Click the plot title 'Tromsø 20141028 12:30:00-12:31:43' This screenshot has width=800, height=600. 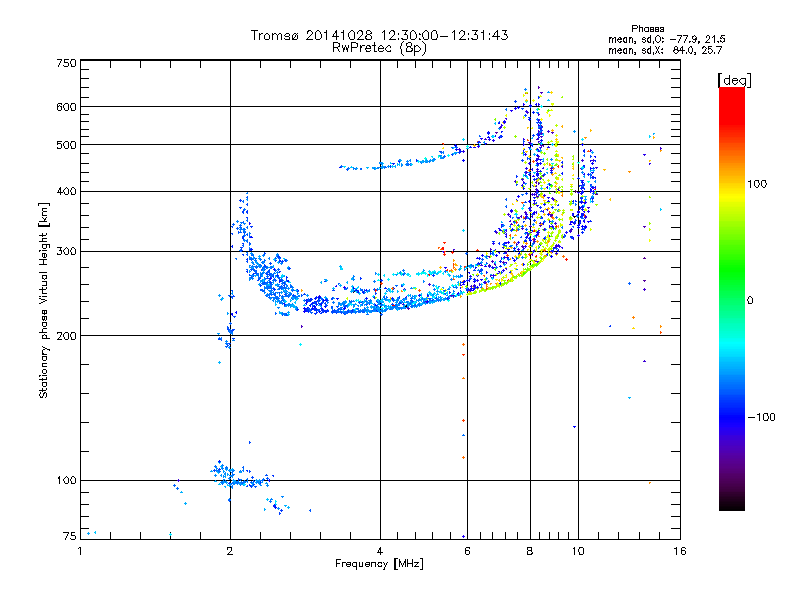point(379,35)
